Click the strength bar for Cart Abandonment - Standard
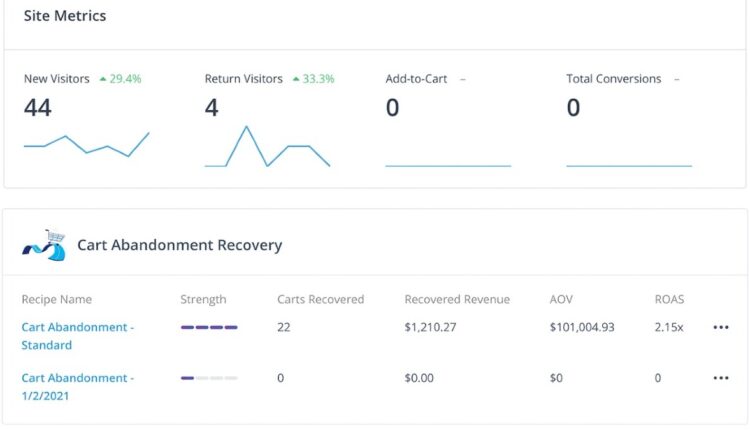 (209, 327)
